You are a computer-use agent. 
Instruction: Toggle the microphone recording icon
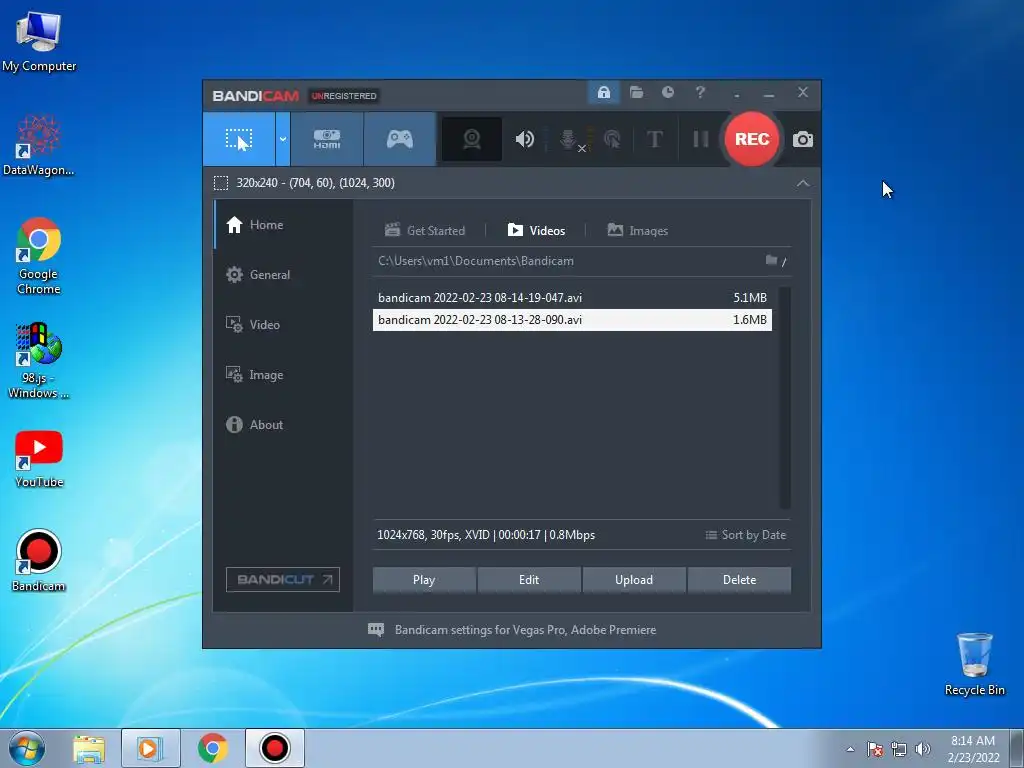tap(568, 139)
